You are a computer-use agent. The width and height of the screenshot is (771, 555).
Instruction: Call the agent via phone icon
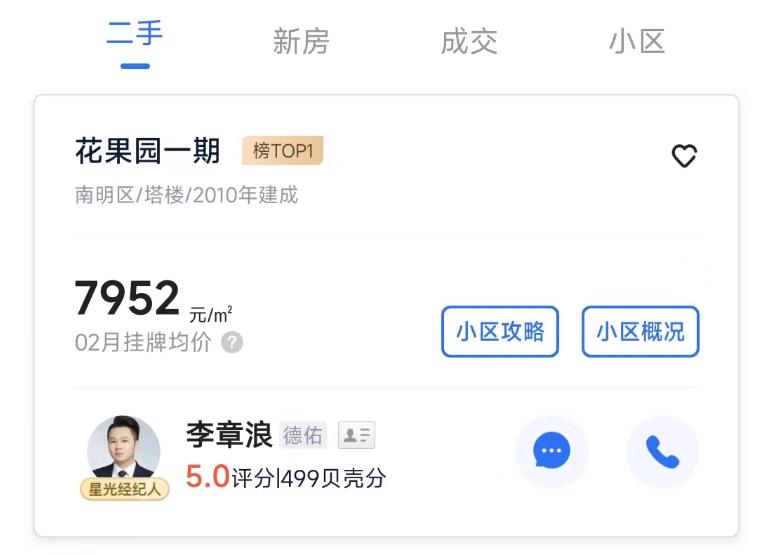click(x=662, y=451)
